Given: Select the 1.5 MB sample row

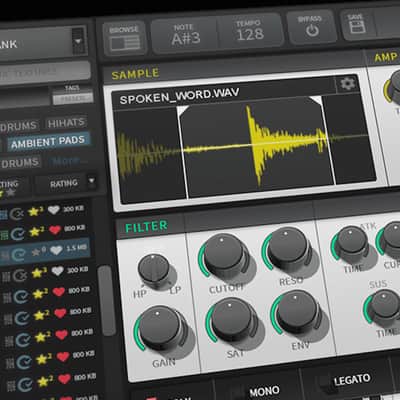Looking at the screenshot, I should tap(45, 252).
